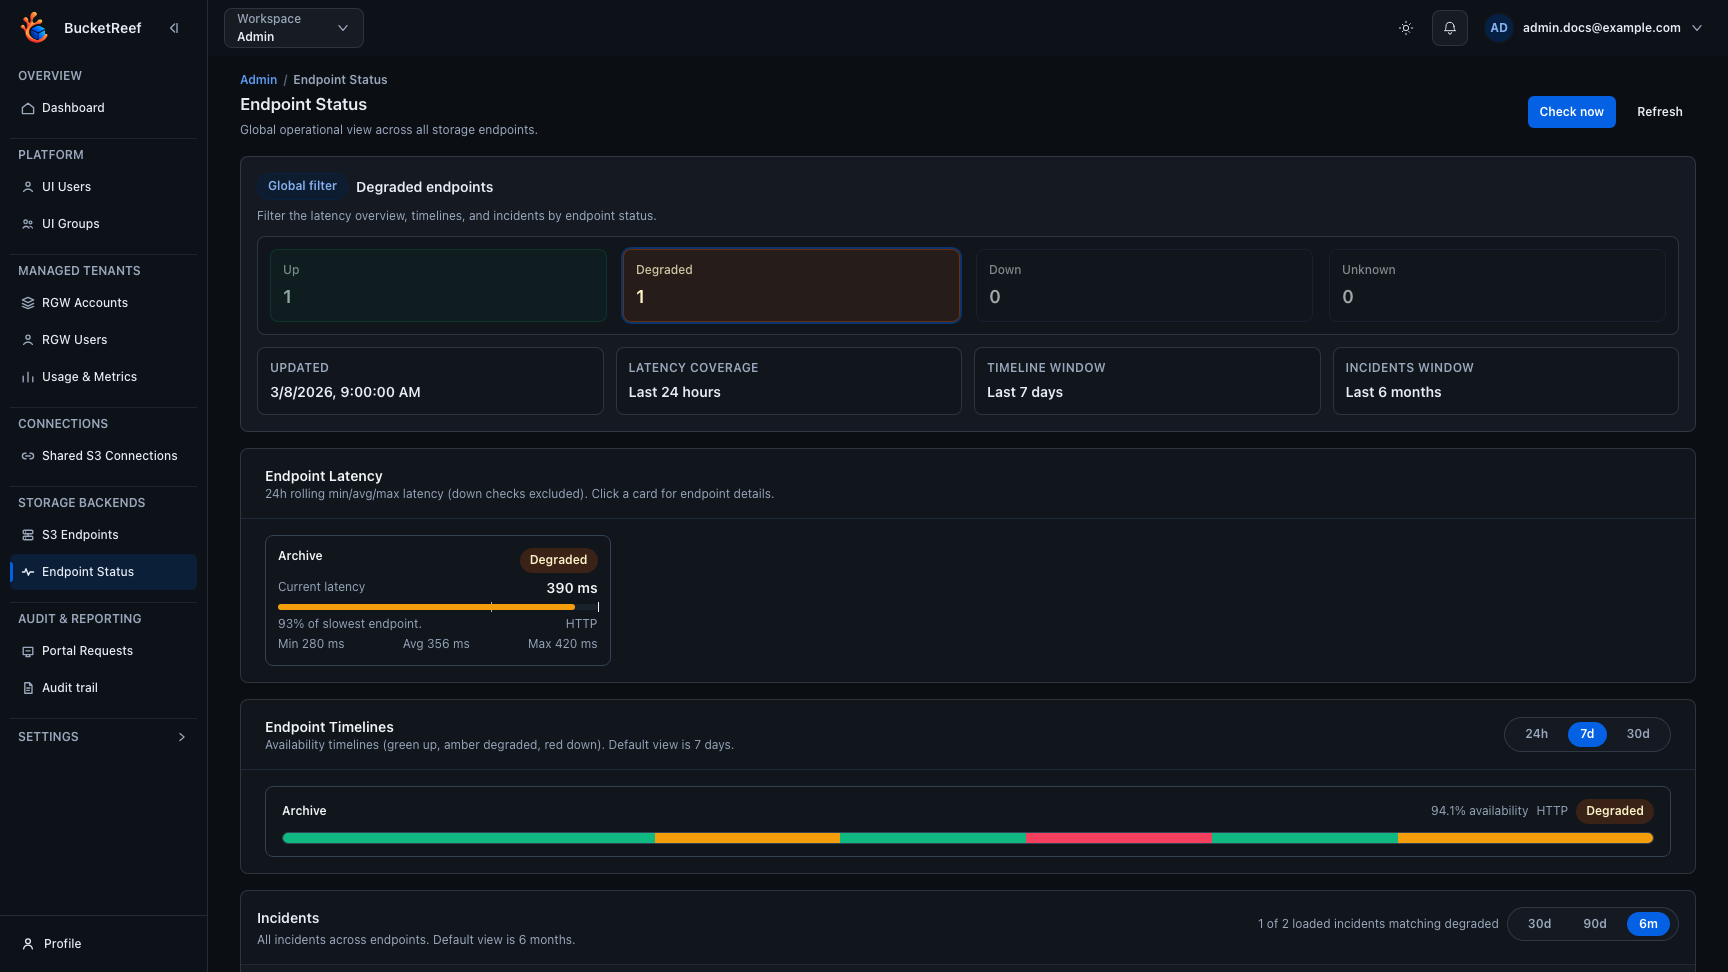Click the Last 6 months incidents window

(1393, 392)
